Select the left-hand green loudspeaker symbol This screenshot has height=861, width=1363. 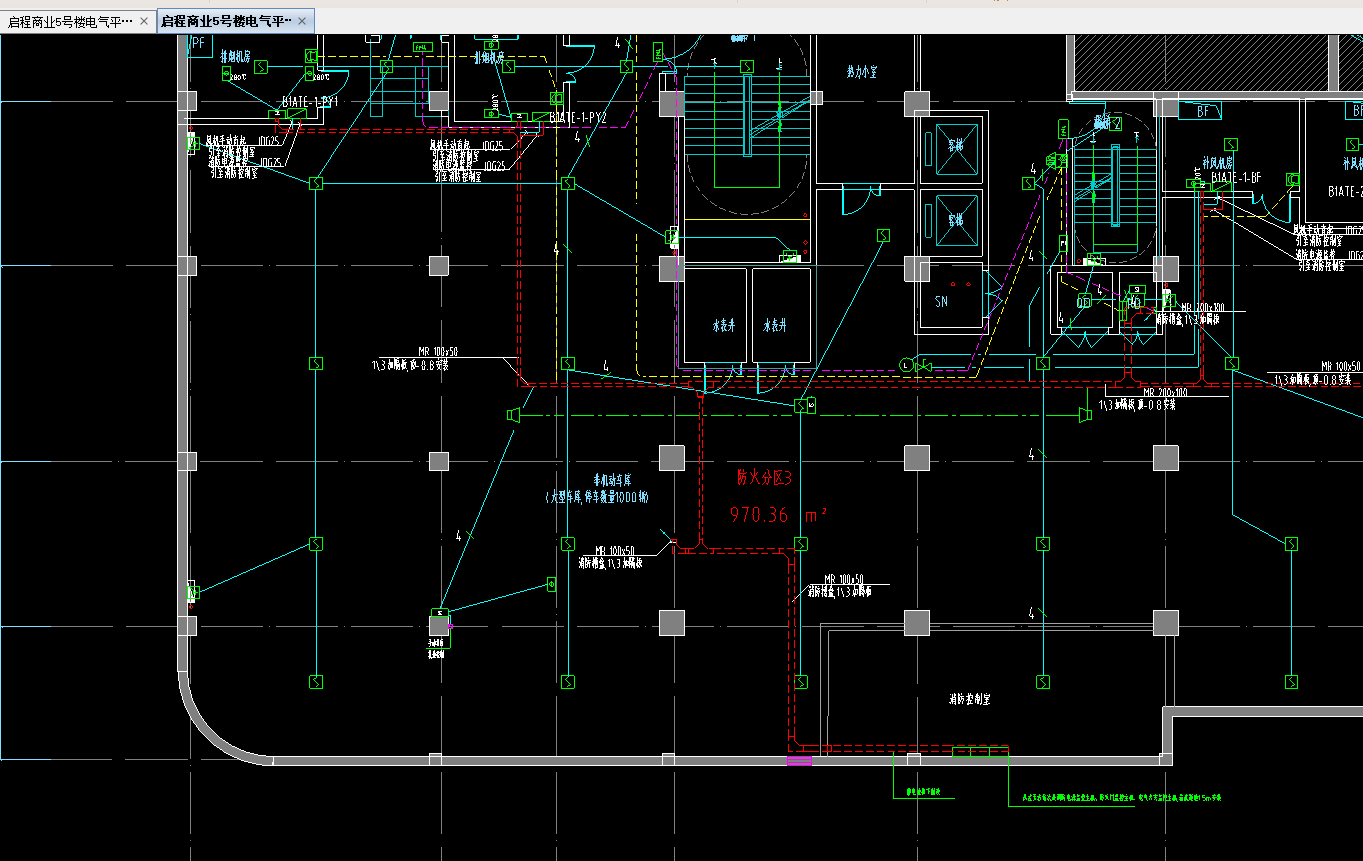click(x=513, y=414)
